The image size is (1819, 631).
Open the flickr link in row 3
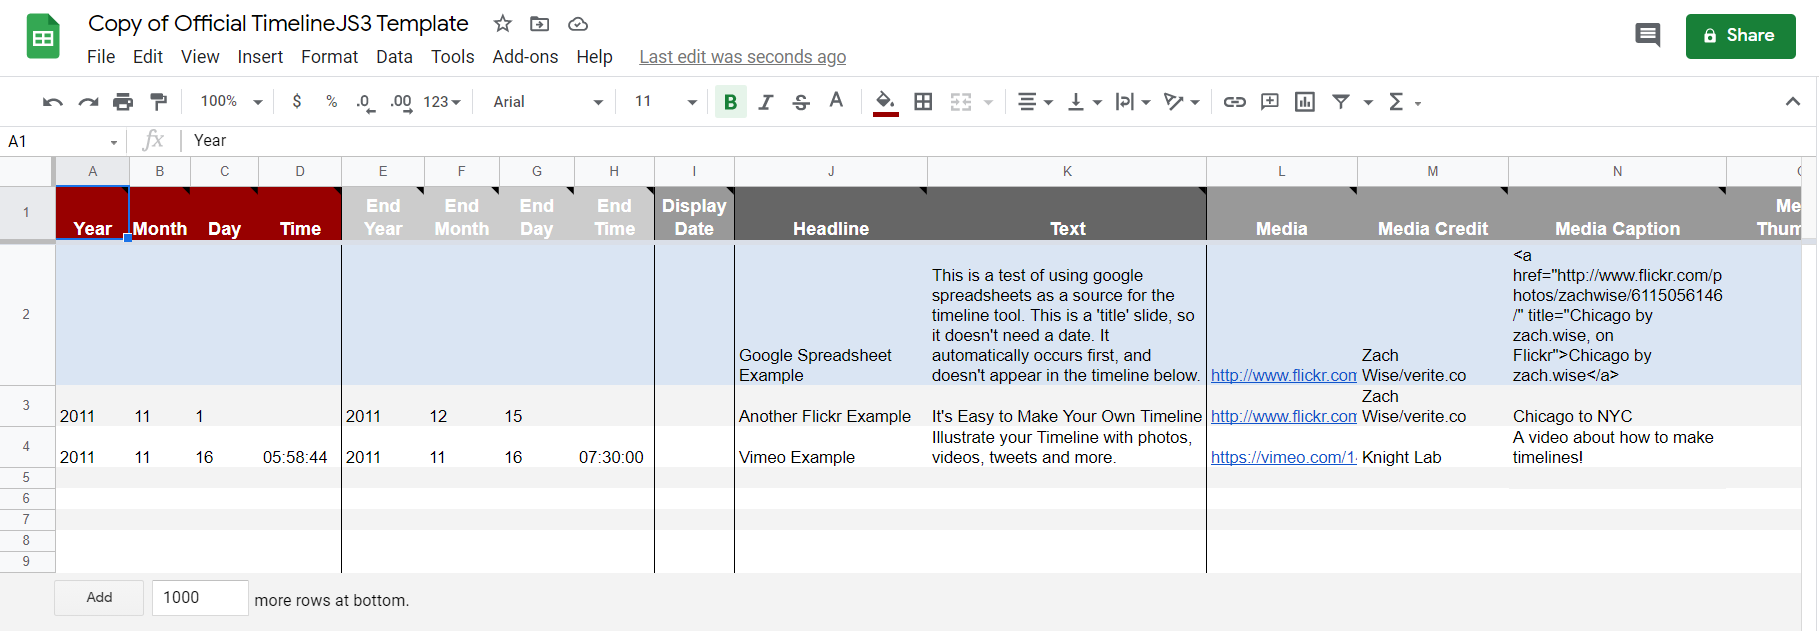[x=1283, y=416]
